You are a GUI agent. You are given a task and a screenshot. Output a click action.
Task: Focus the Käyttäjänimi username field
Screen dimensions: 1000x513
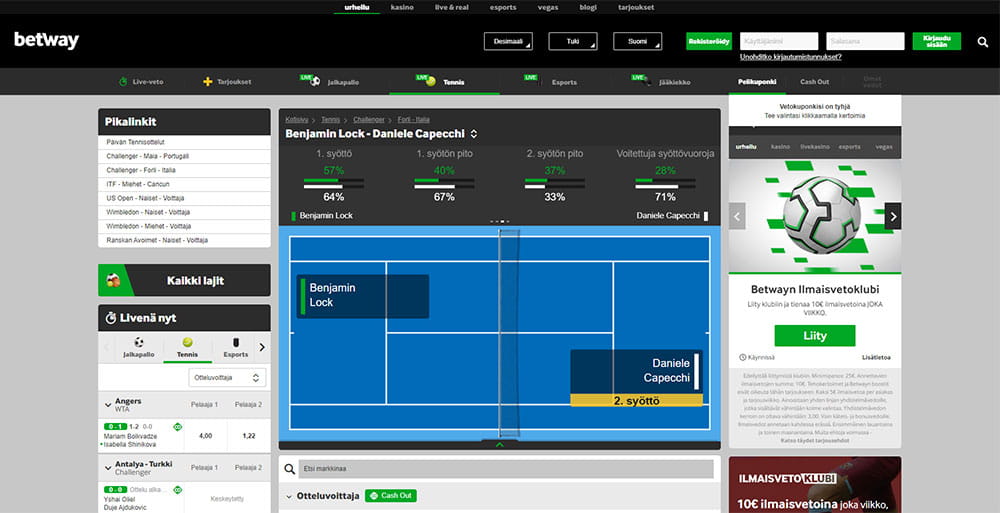(779, 41)
